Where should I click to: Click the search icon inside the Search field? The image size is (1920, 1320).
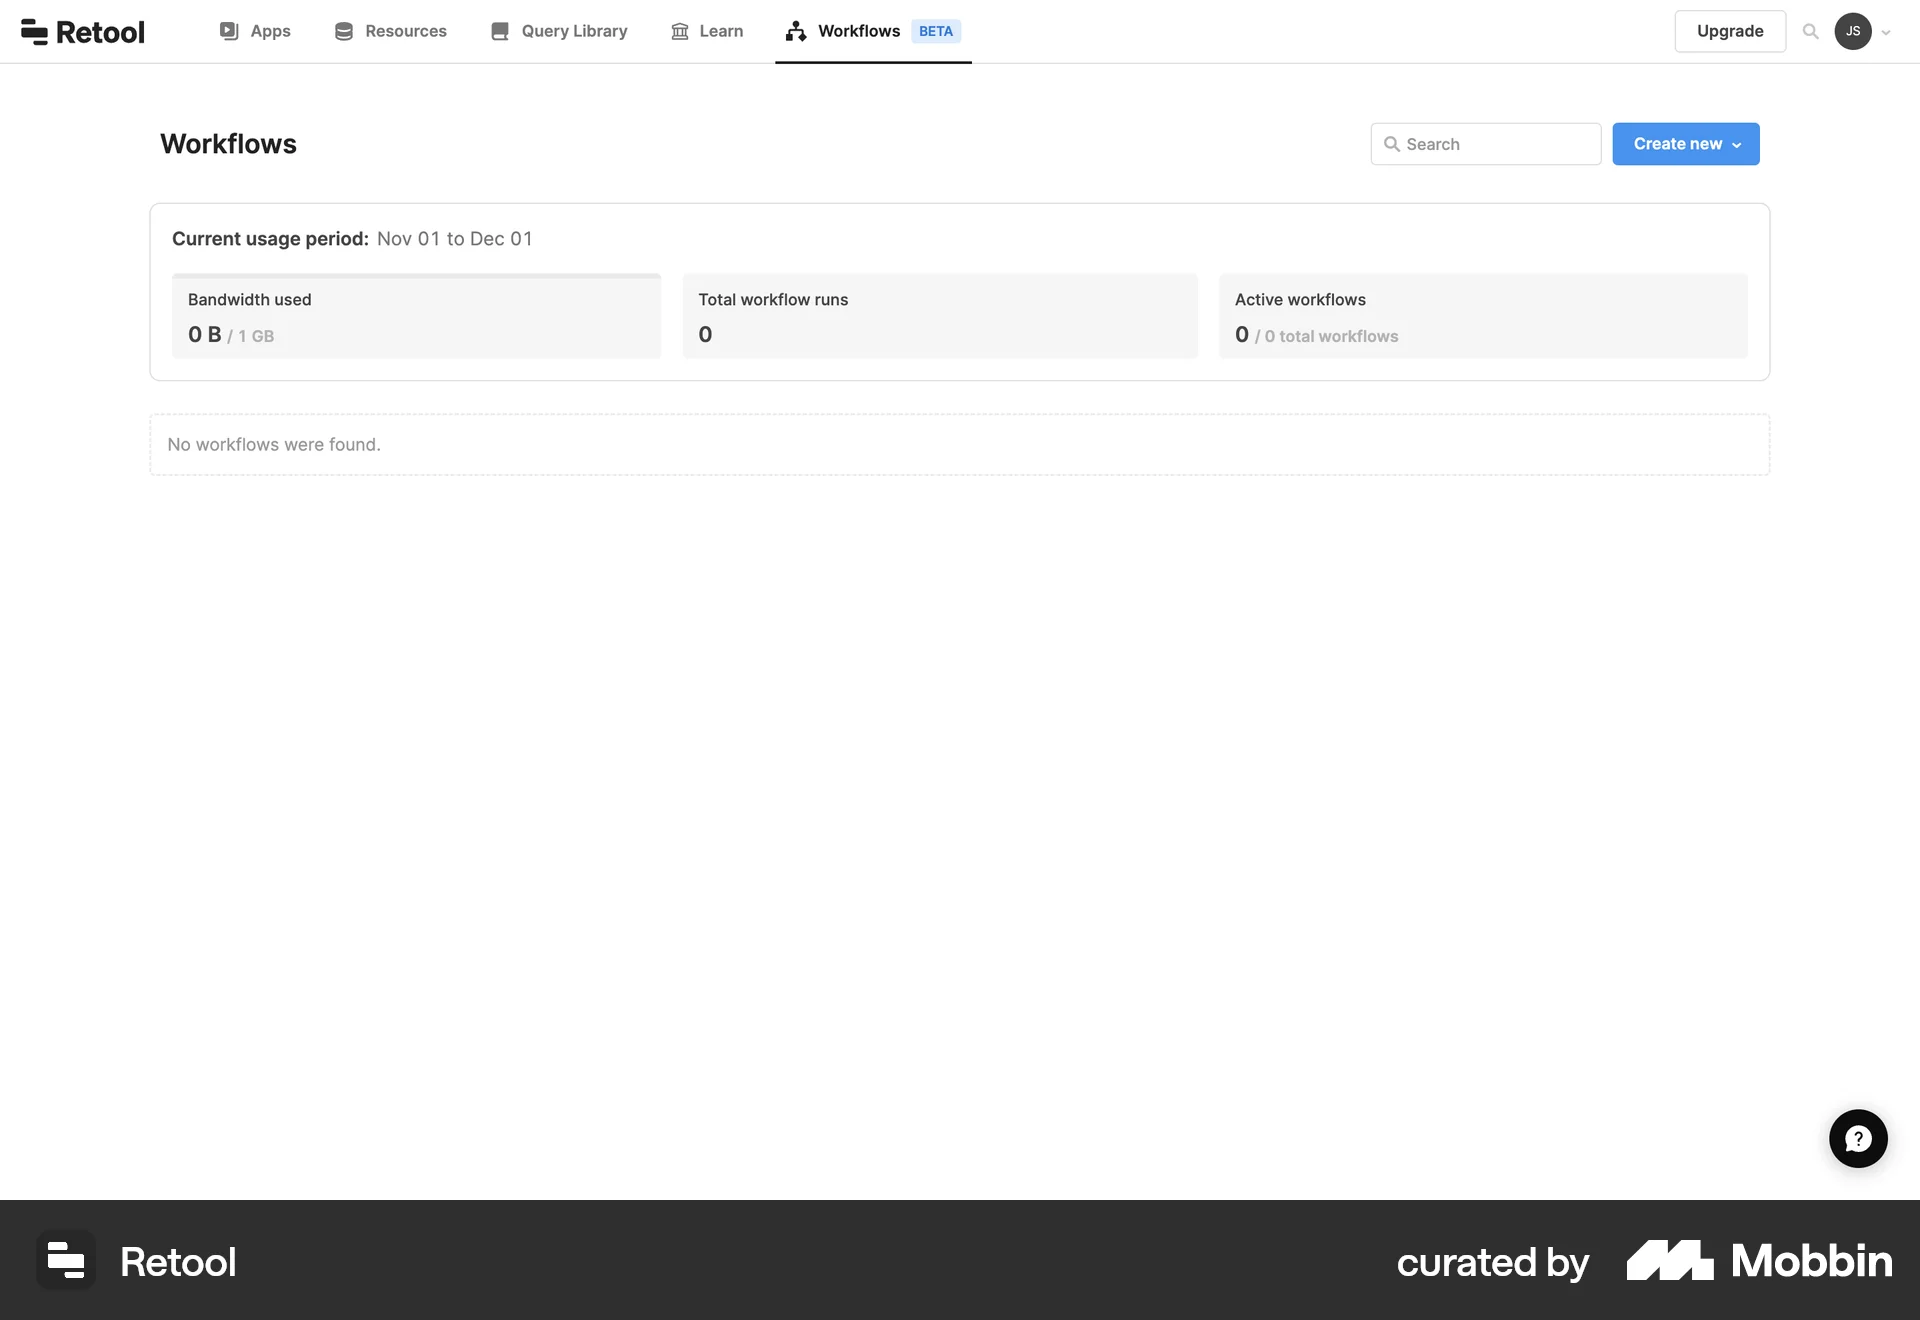point(1394,144)
